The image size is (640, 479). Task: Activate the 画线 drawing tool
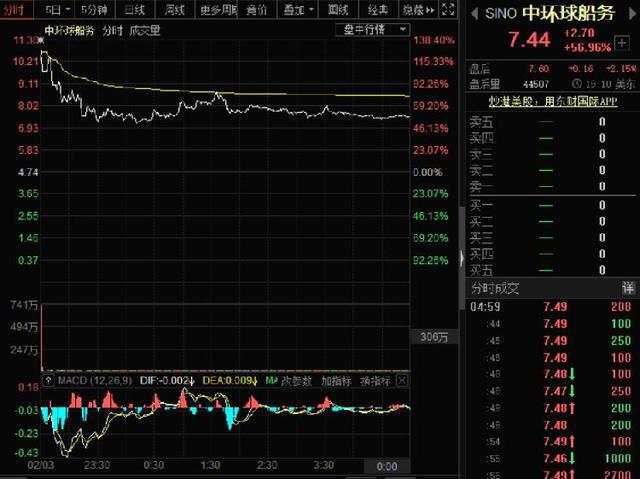tap(338, 10)
